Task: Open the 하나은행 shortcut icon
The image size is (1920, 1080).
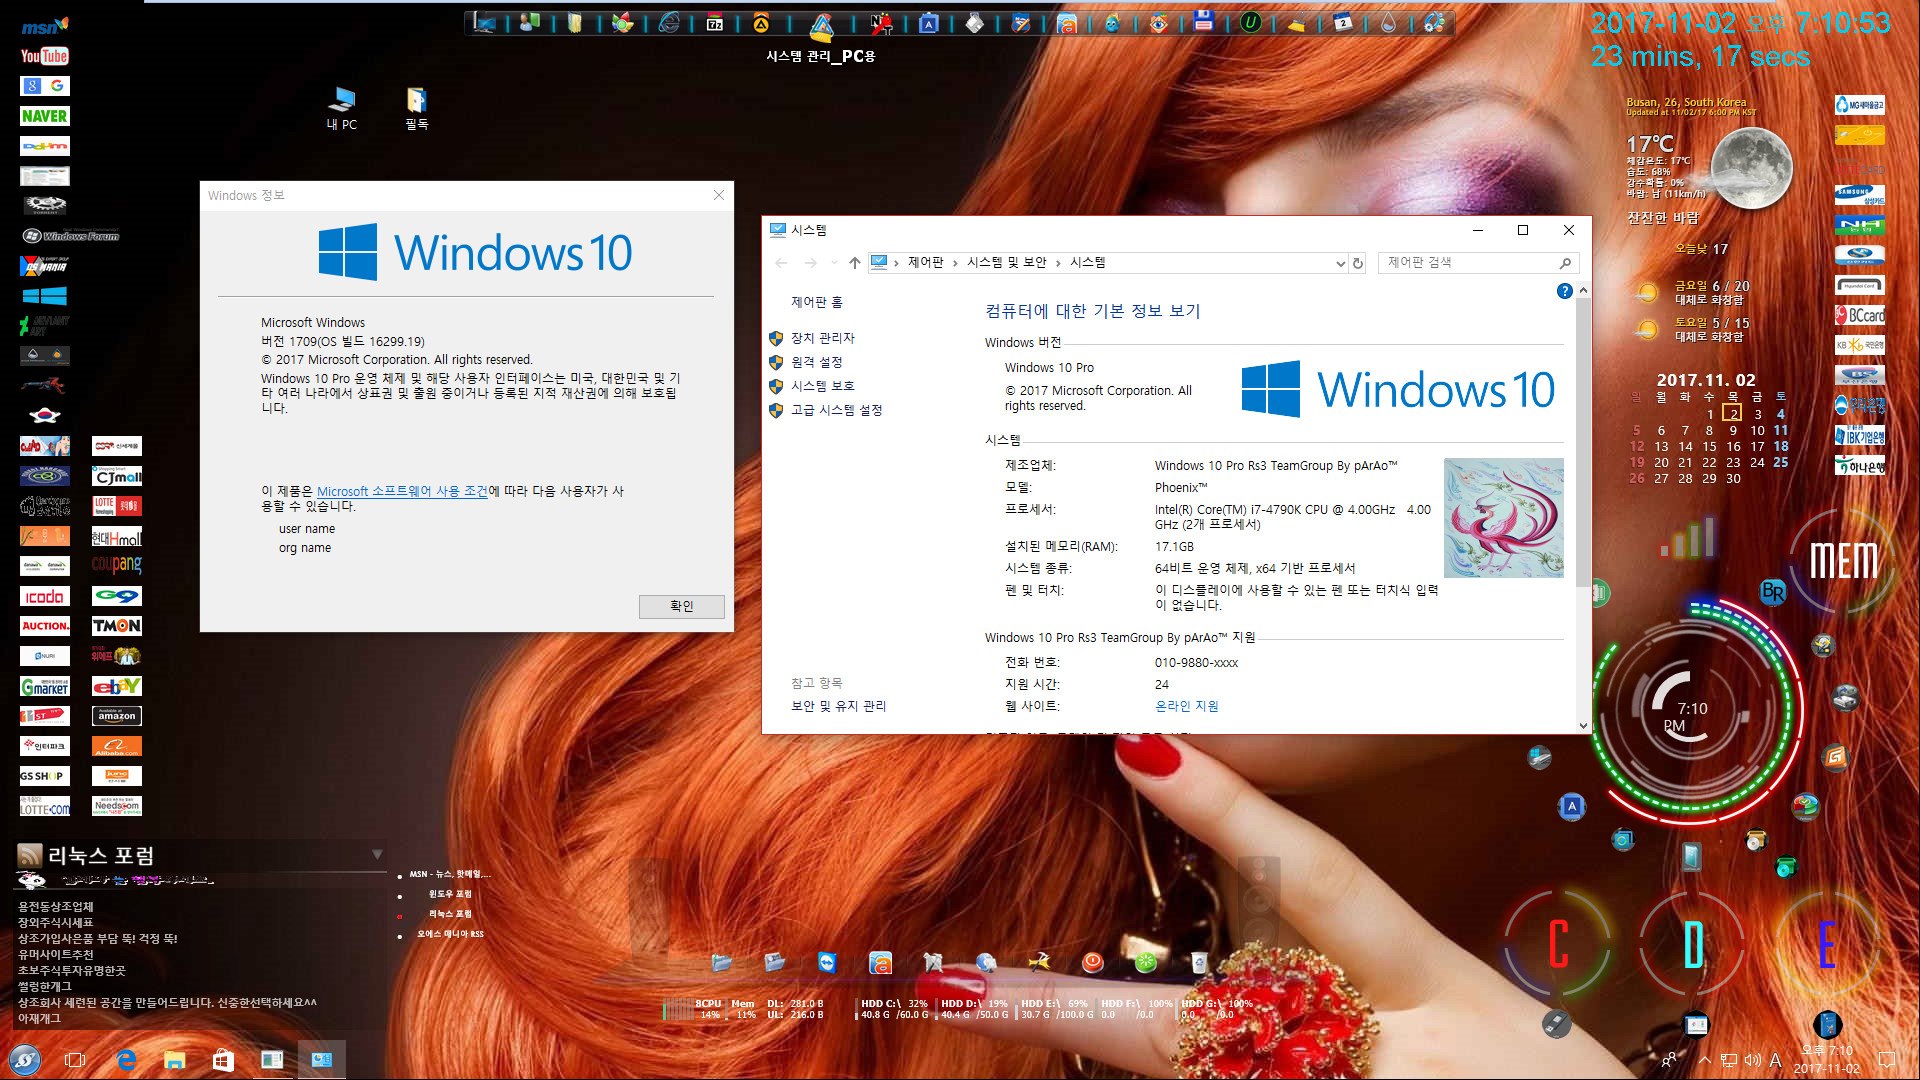Action: click(1860, 466)
